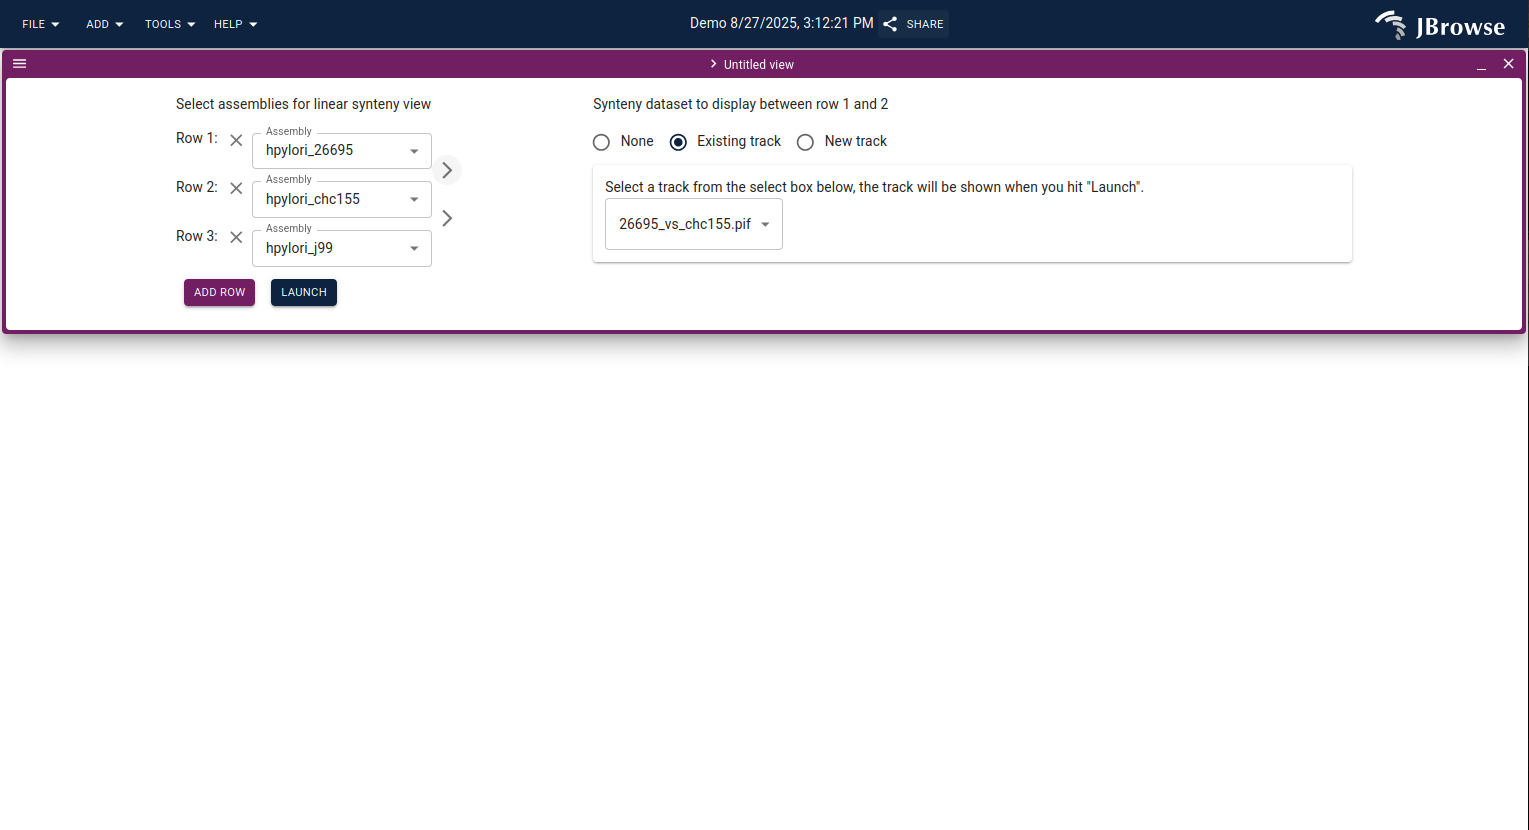Select the New track radio option
Viewport: 1529px width, 830px height.
[x=805, y=142]
